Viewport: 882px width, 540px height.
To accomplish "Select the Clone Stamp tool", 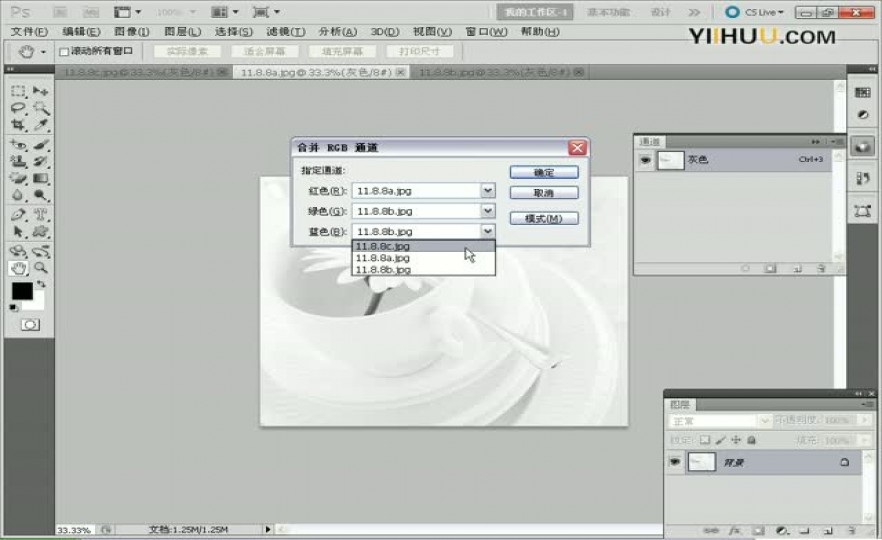I will pos(18,161).
